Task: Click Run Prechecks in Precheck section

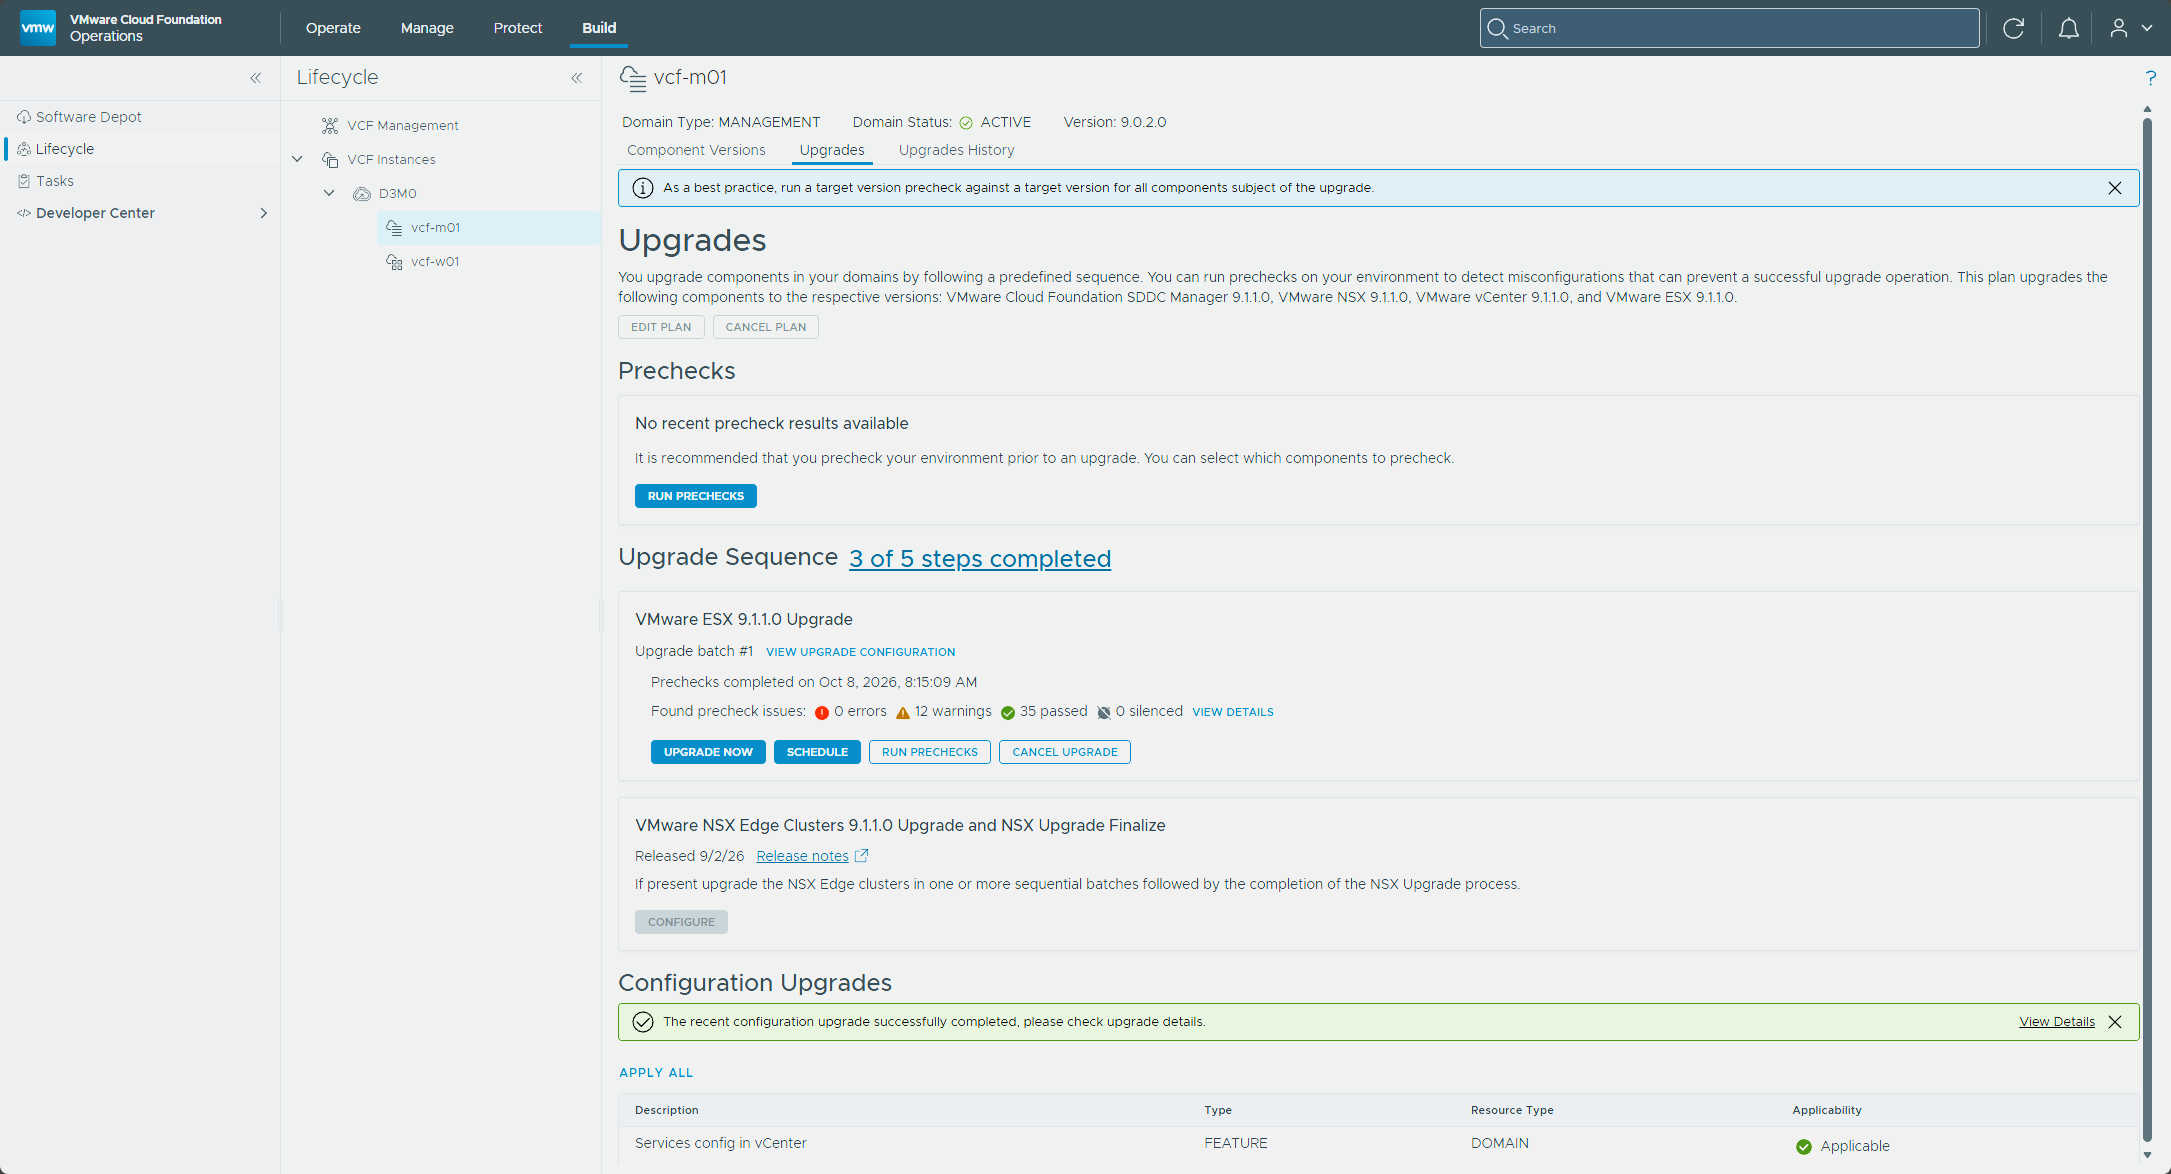Action: pos(696,496)
